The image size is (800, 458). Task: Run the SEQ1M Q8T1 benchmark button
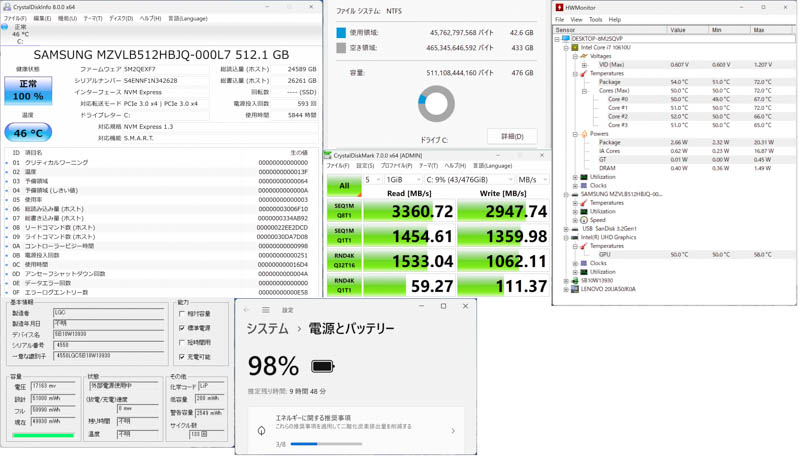point(344,210)
